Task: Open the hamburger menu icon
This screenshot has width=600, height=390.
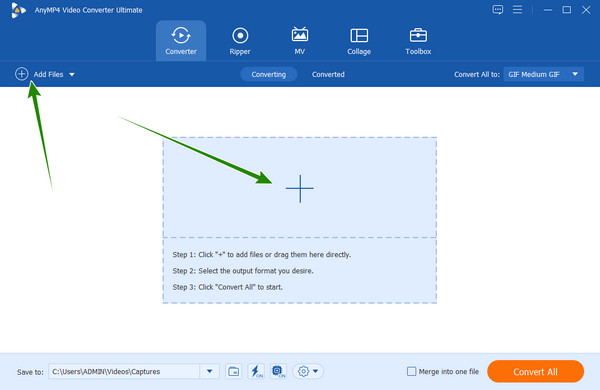Action: 517,10
